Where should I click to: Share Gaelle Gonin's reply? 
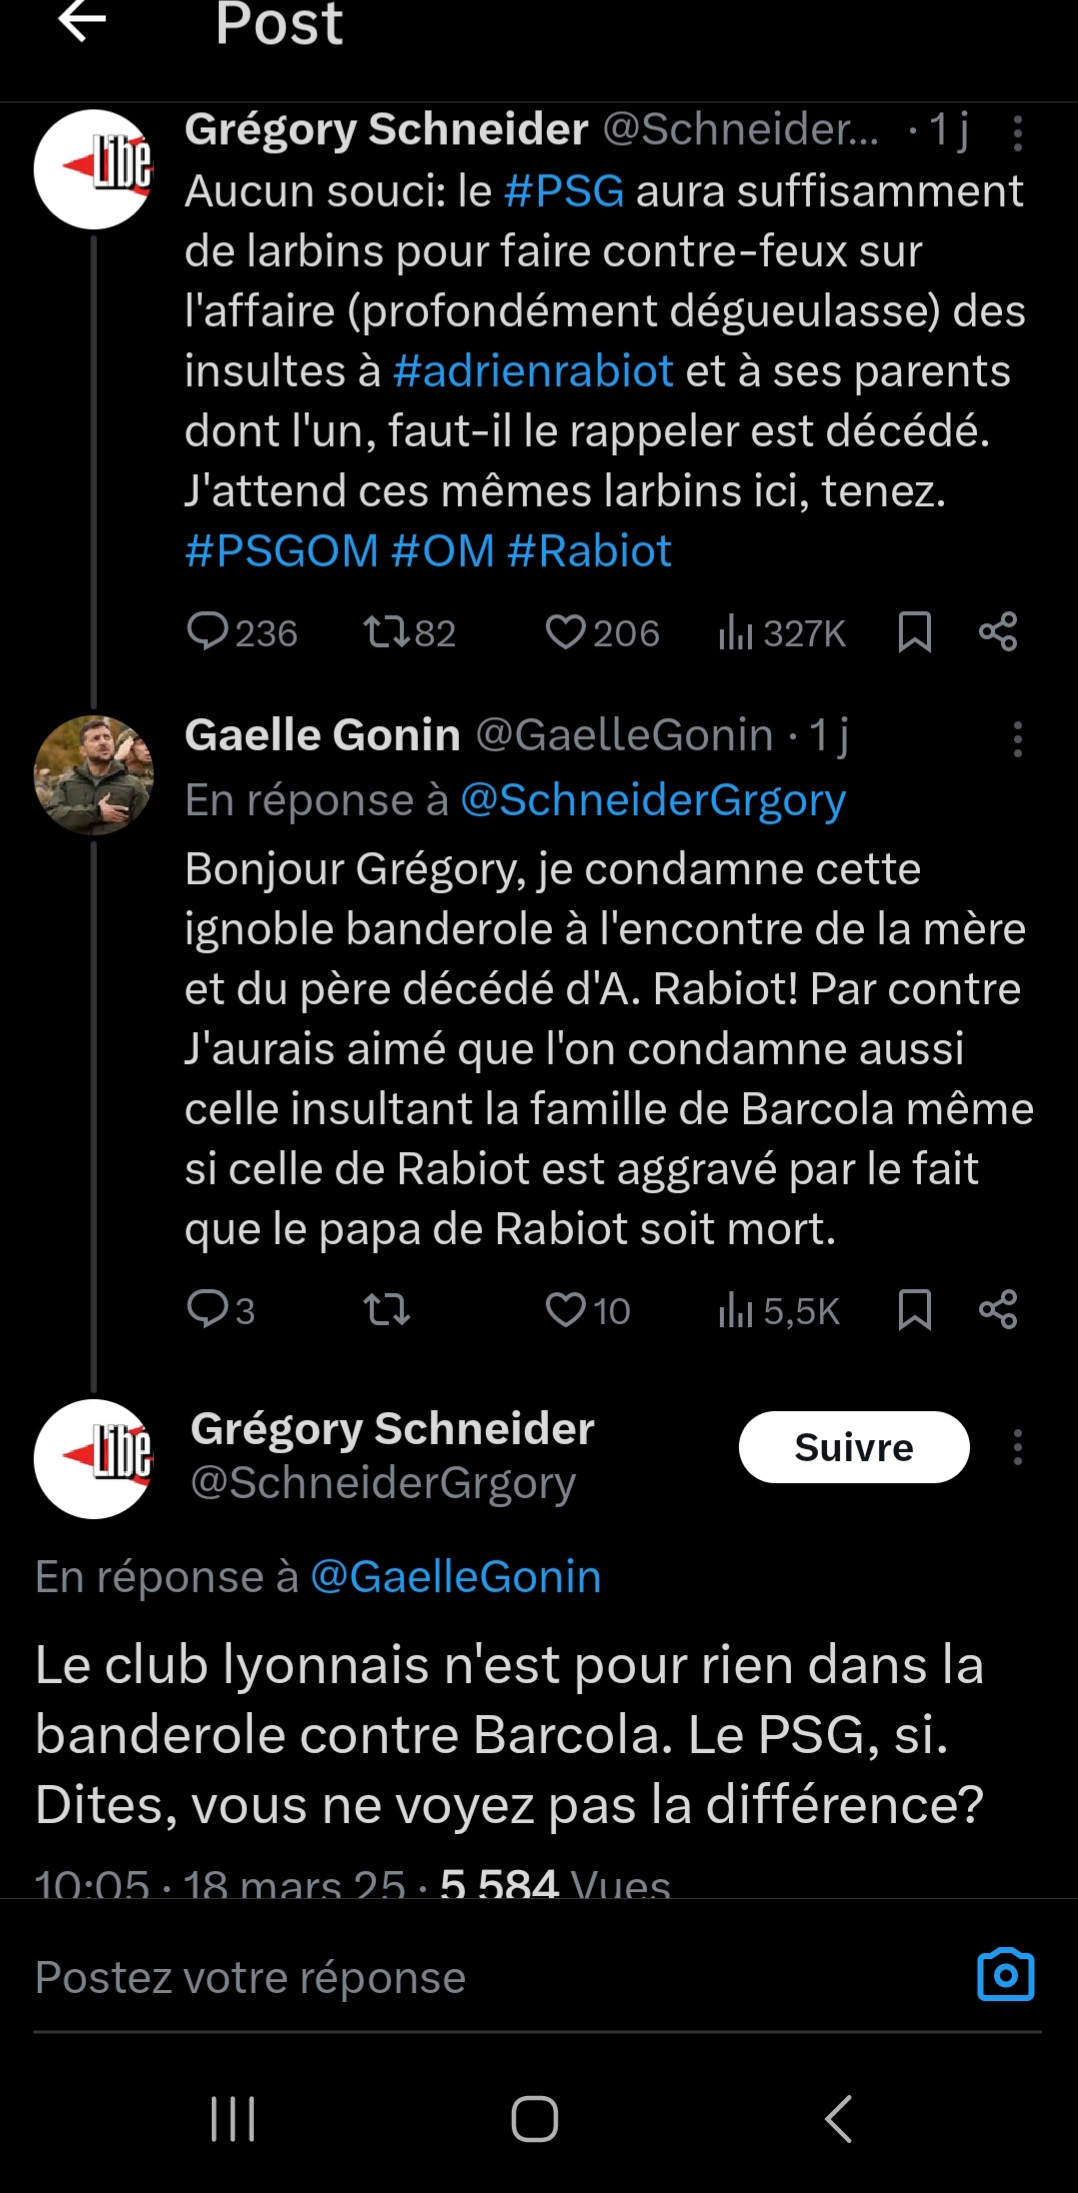[x=998, y=1309]
